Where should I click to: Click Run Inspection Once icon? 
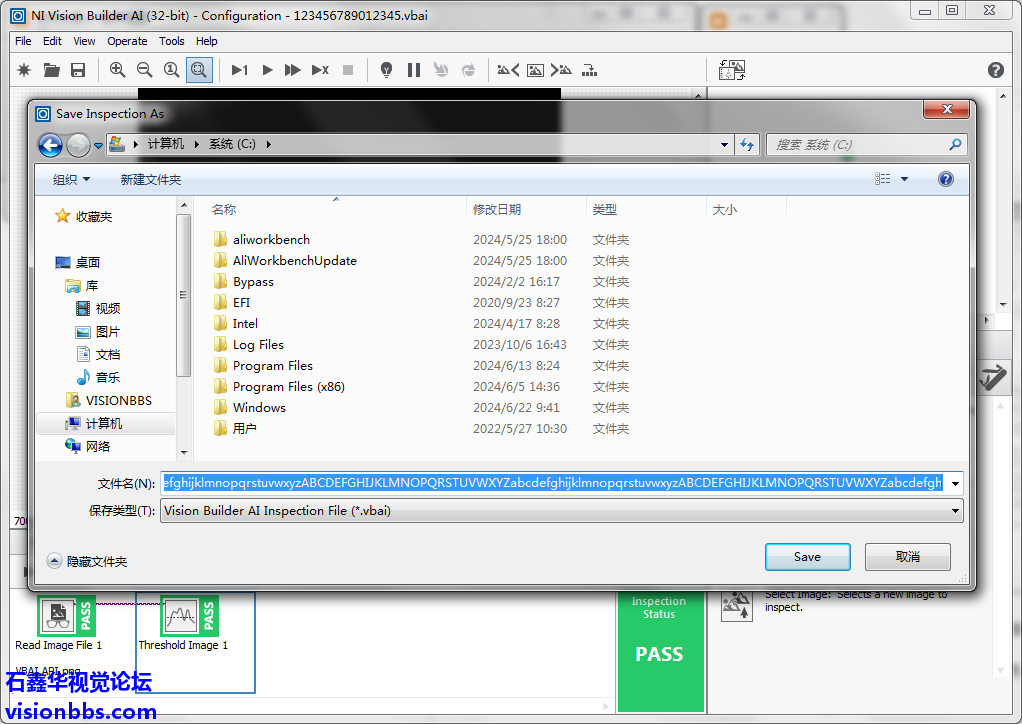point(240,70)
